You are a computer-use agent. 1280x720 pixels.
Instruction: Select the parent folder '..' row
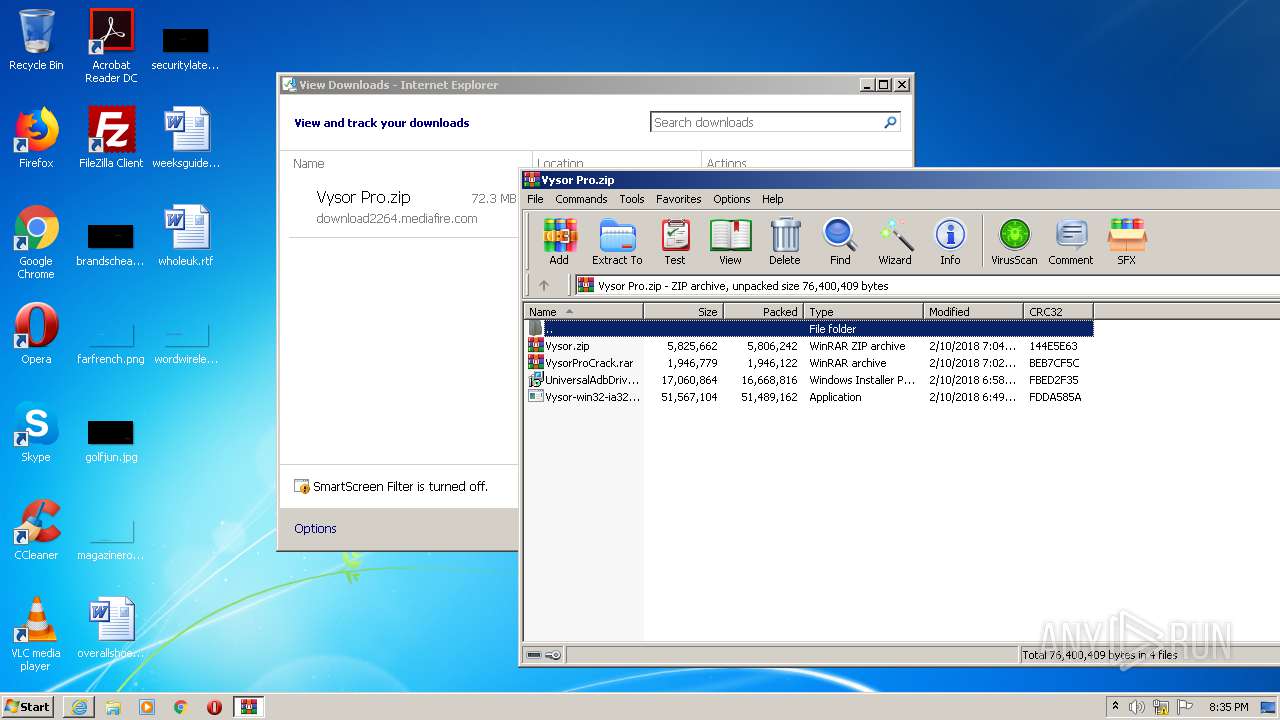point(809,328)
